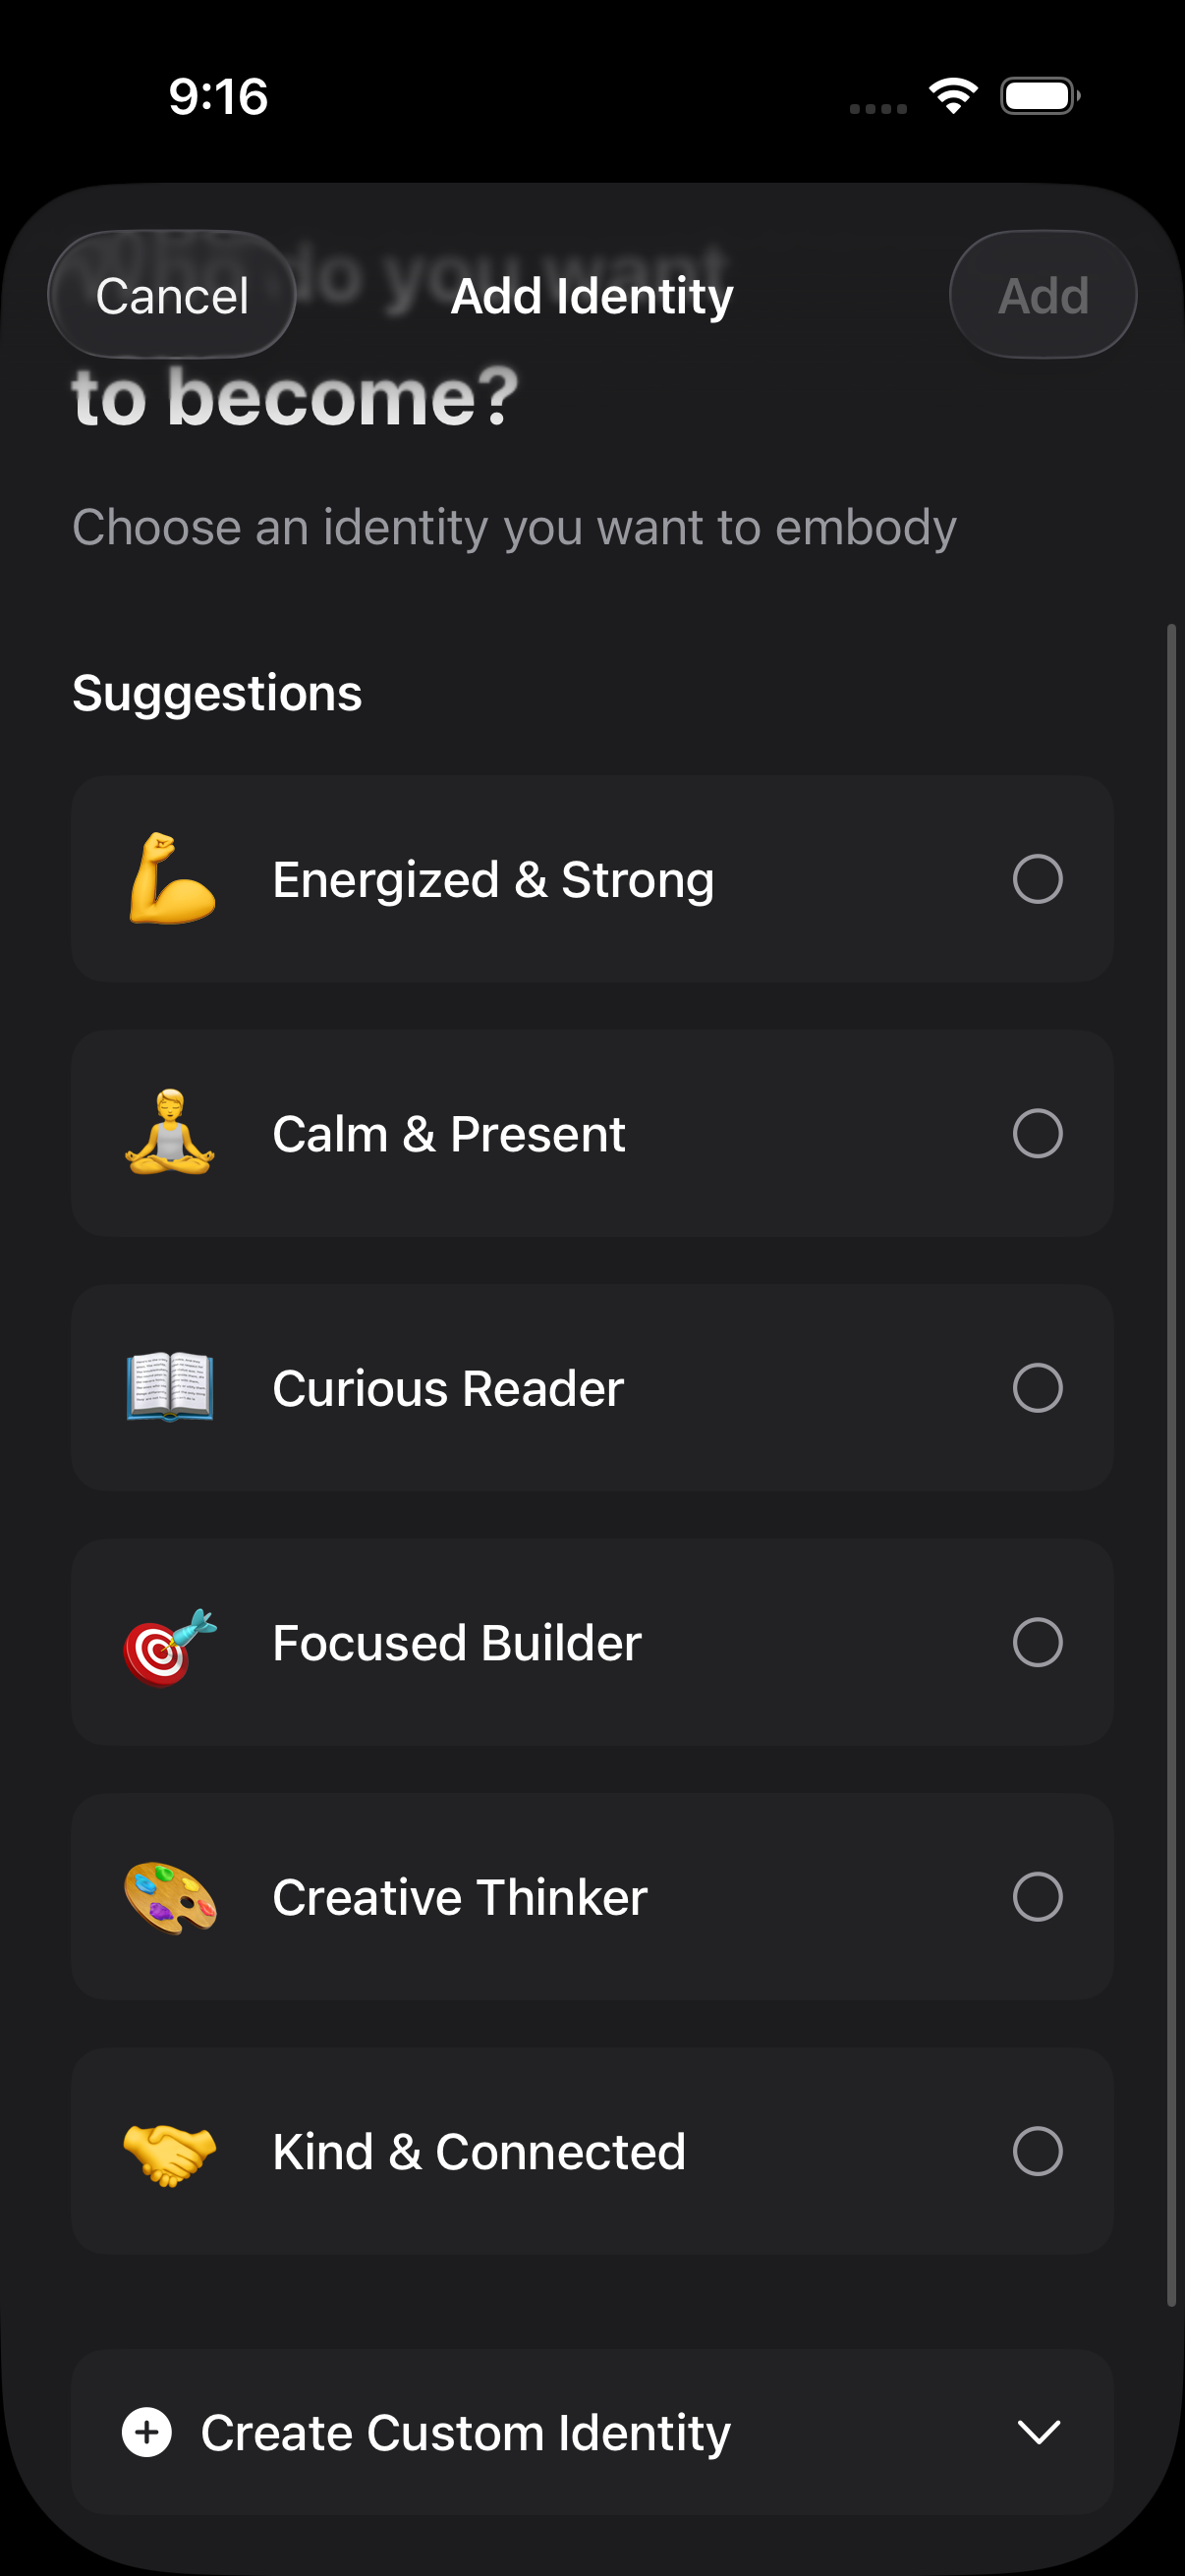
Task: Tap the handshake emoji icon
Action: coord(170,2151)
